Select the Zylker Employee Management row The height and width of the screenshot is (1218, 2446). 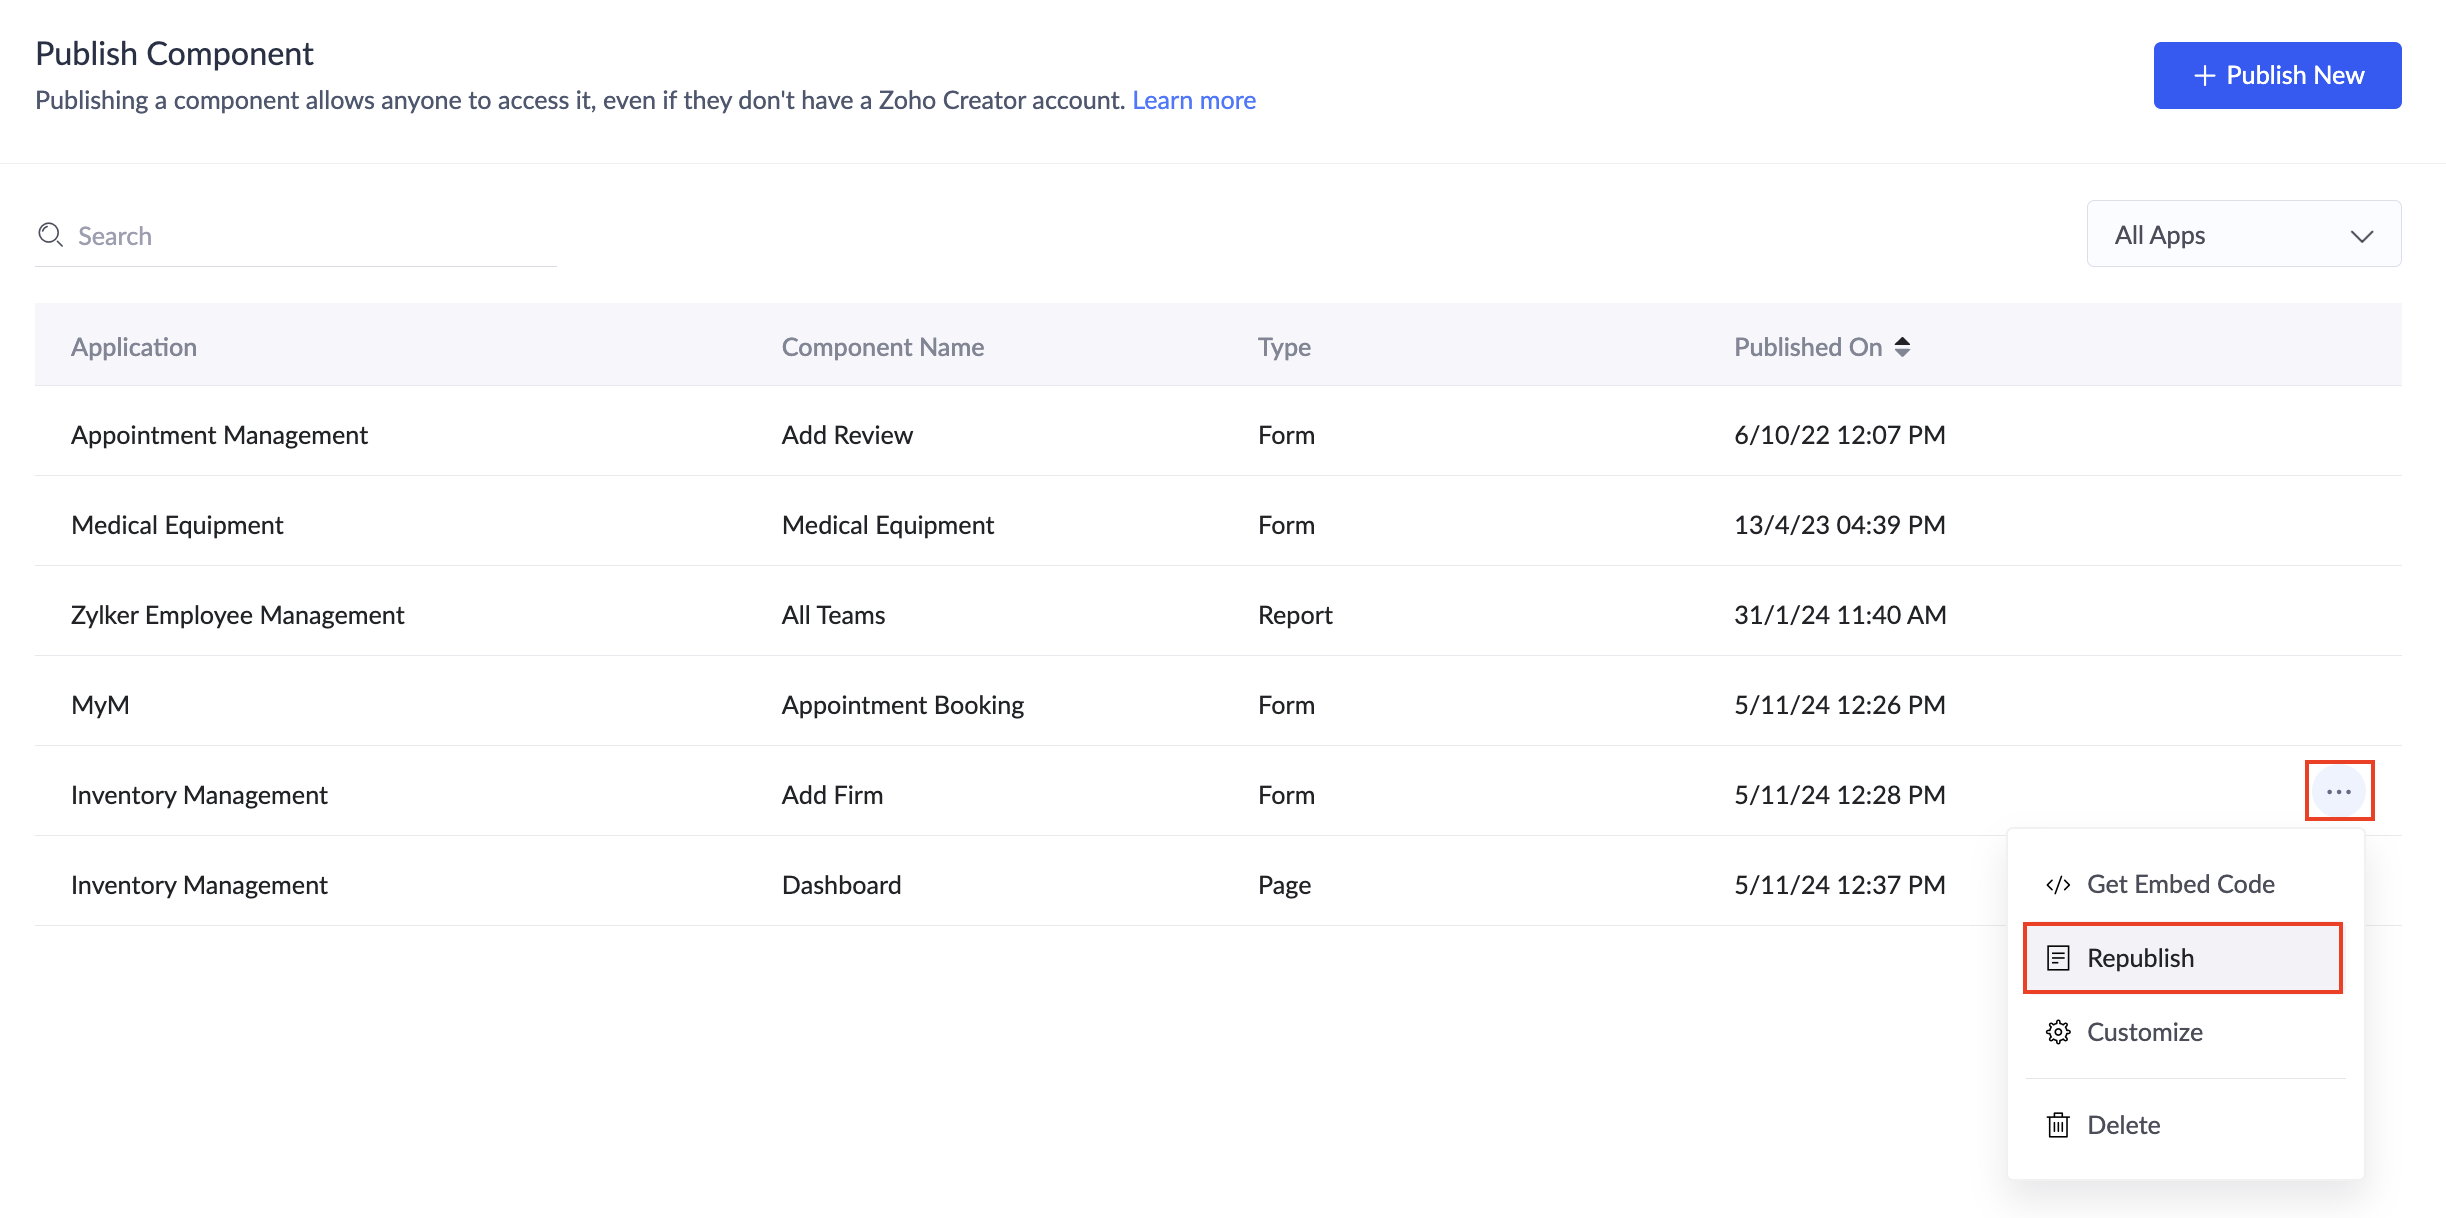[237, 615]
